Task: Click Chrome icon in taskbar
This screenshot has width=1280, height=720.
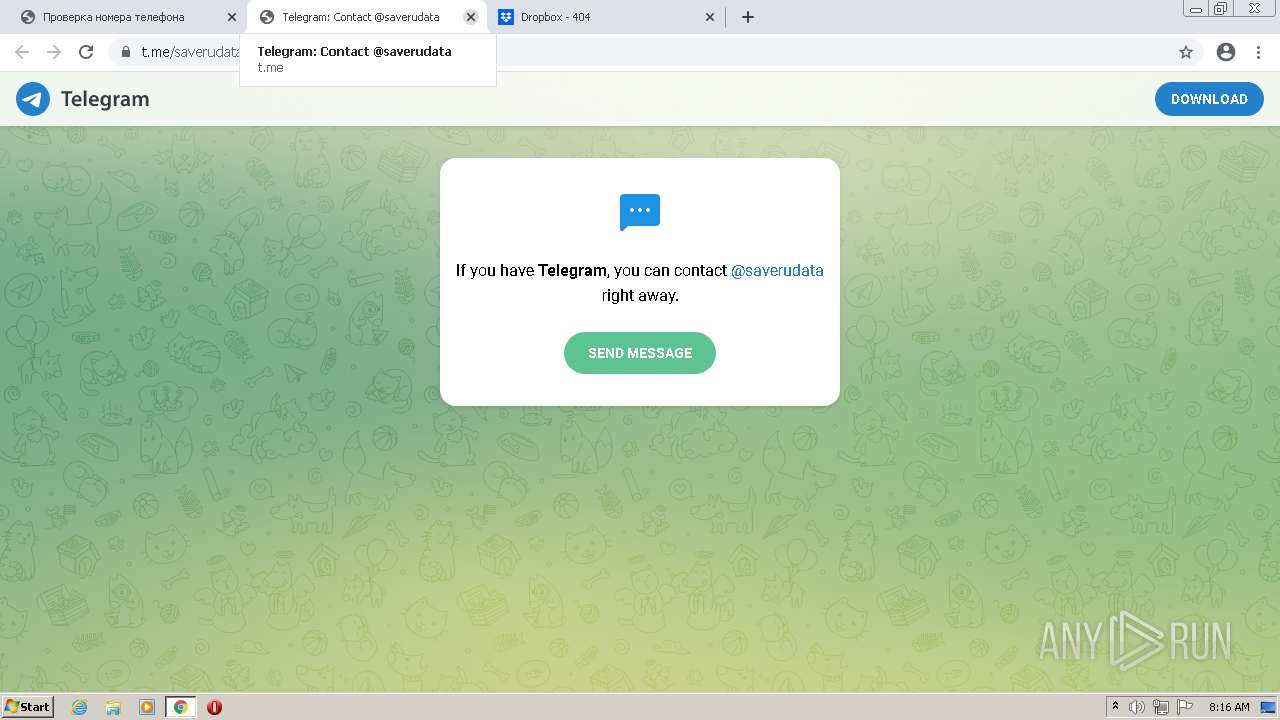Action: coord(181,707)
